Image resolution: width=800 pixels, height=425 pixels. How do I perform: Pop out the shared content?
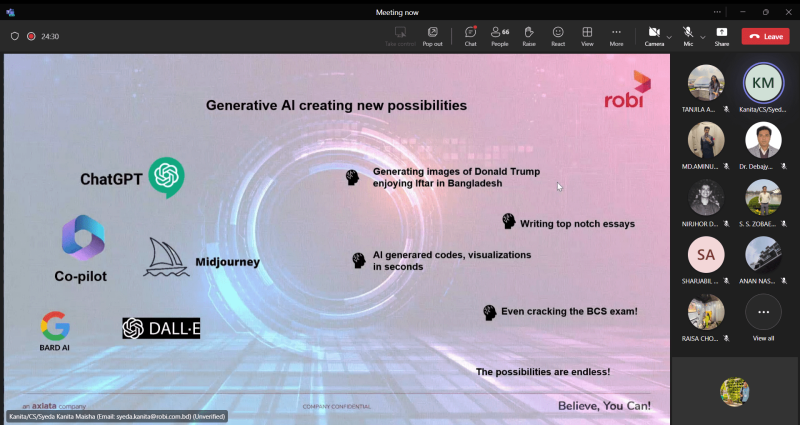[x=433, y=36]
